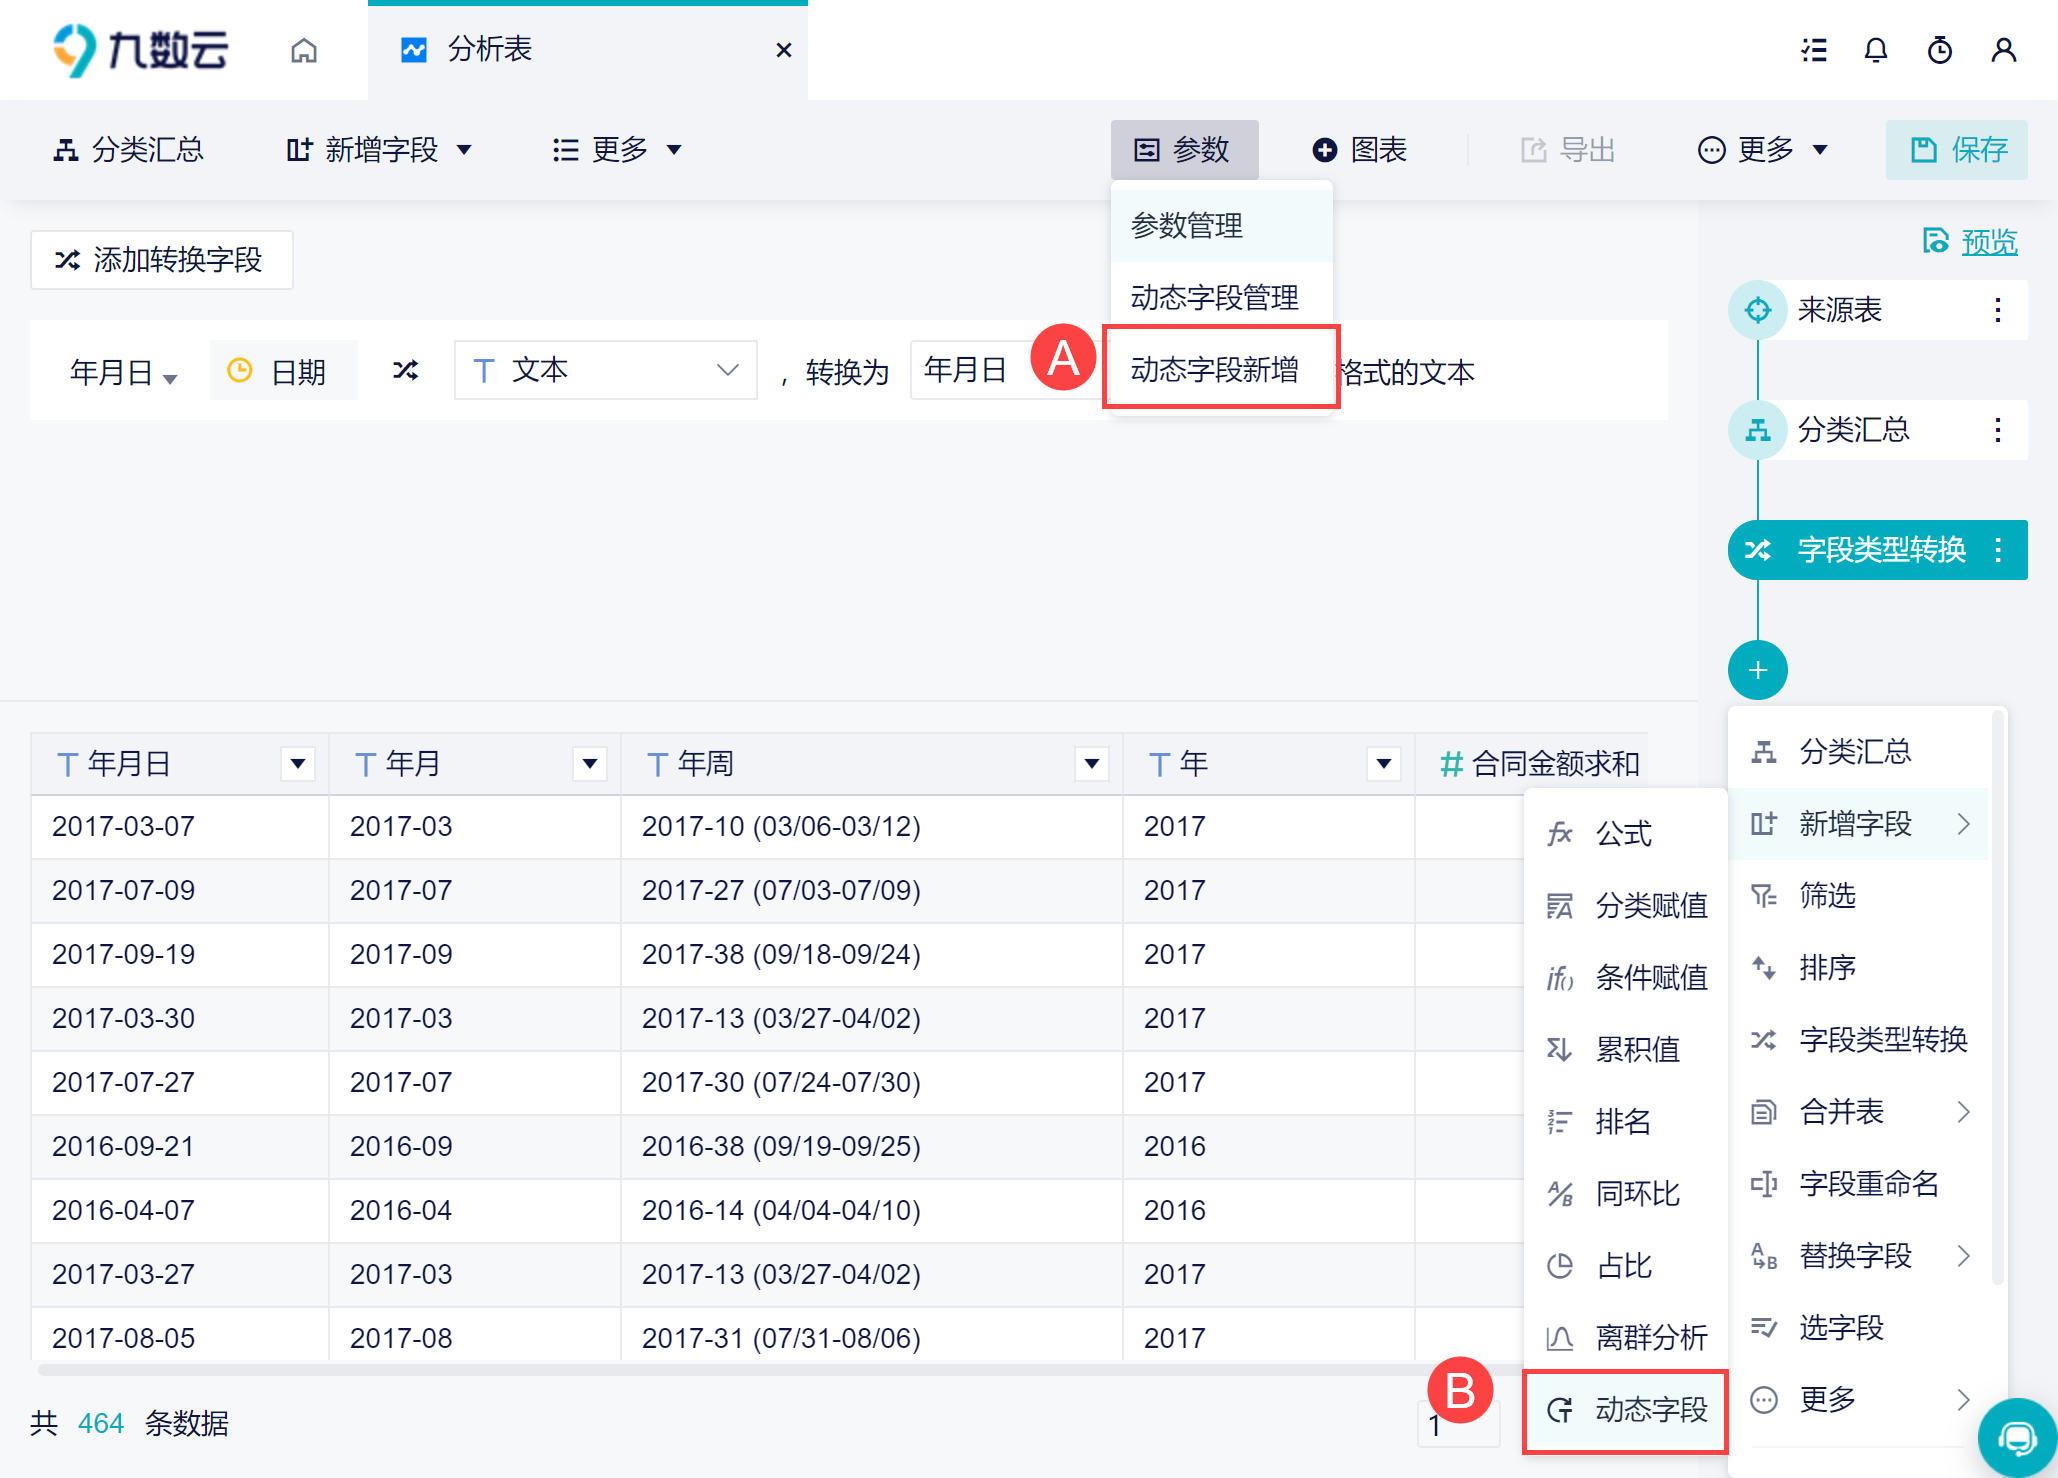Viewport: 2058px width, 1478px height.
Task: Open the 字段类型转换 step three-dot menu
Action: coord(1997,550)
